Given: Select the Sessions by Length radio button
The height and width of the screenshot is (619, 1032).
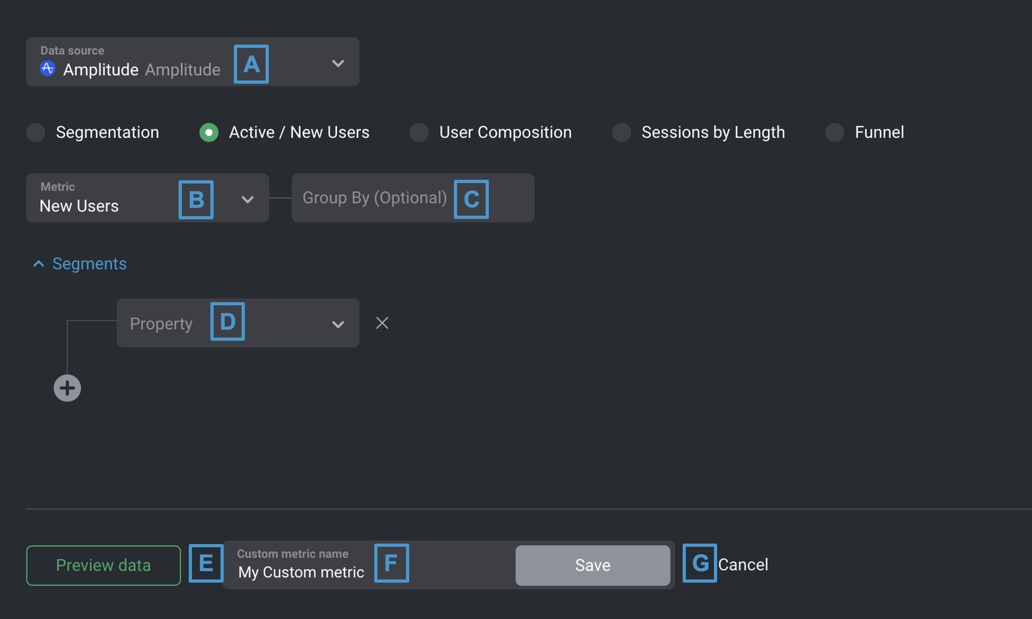Looking at the screenshot, I should click(x=621, y=132).
